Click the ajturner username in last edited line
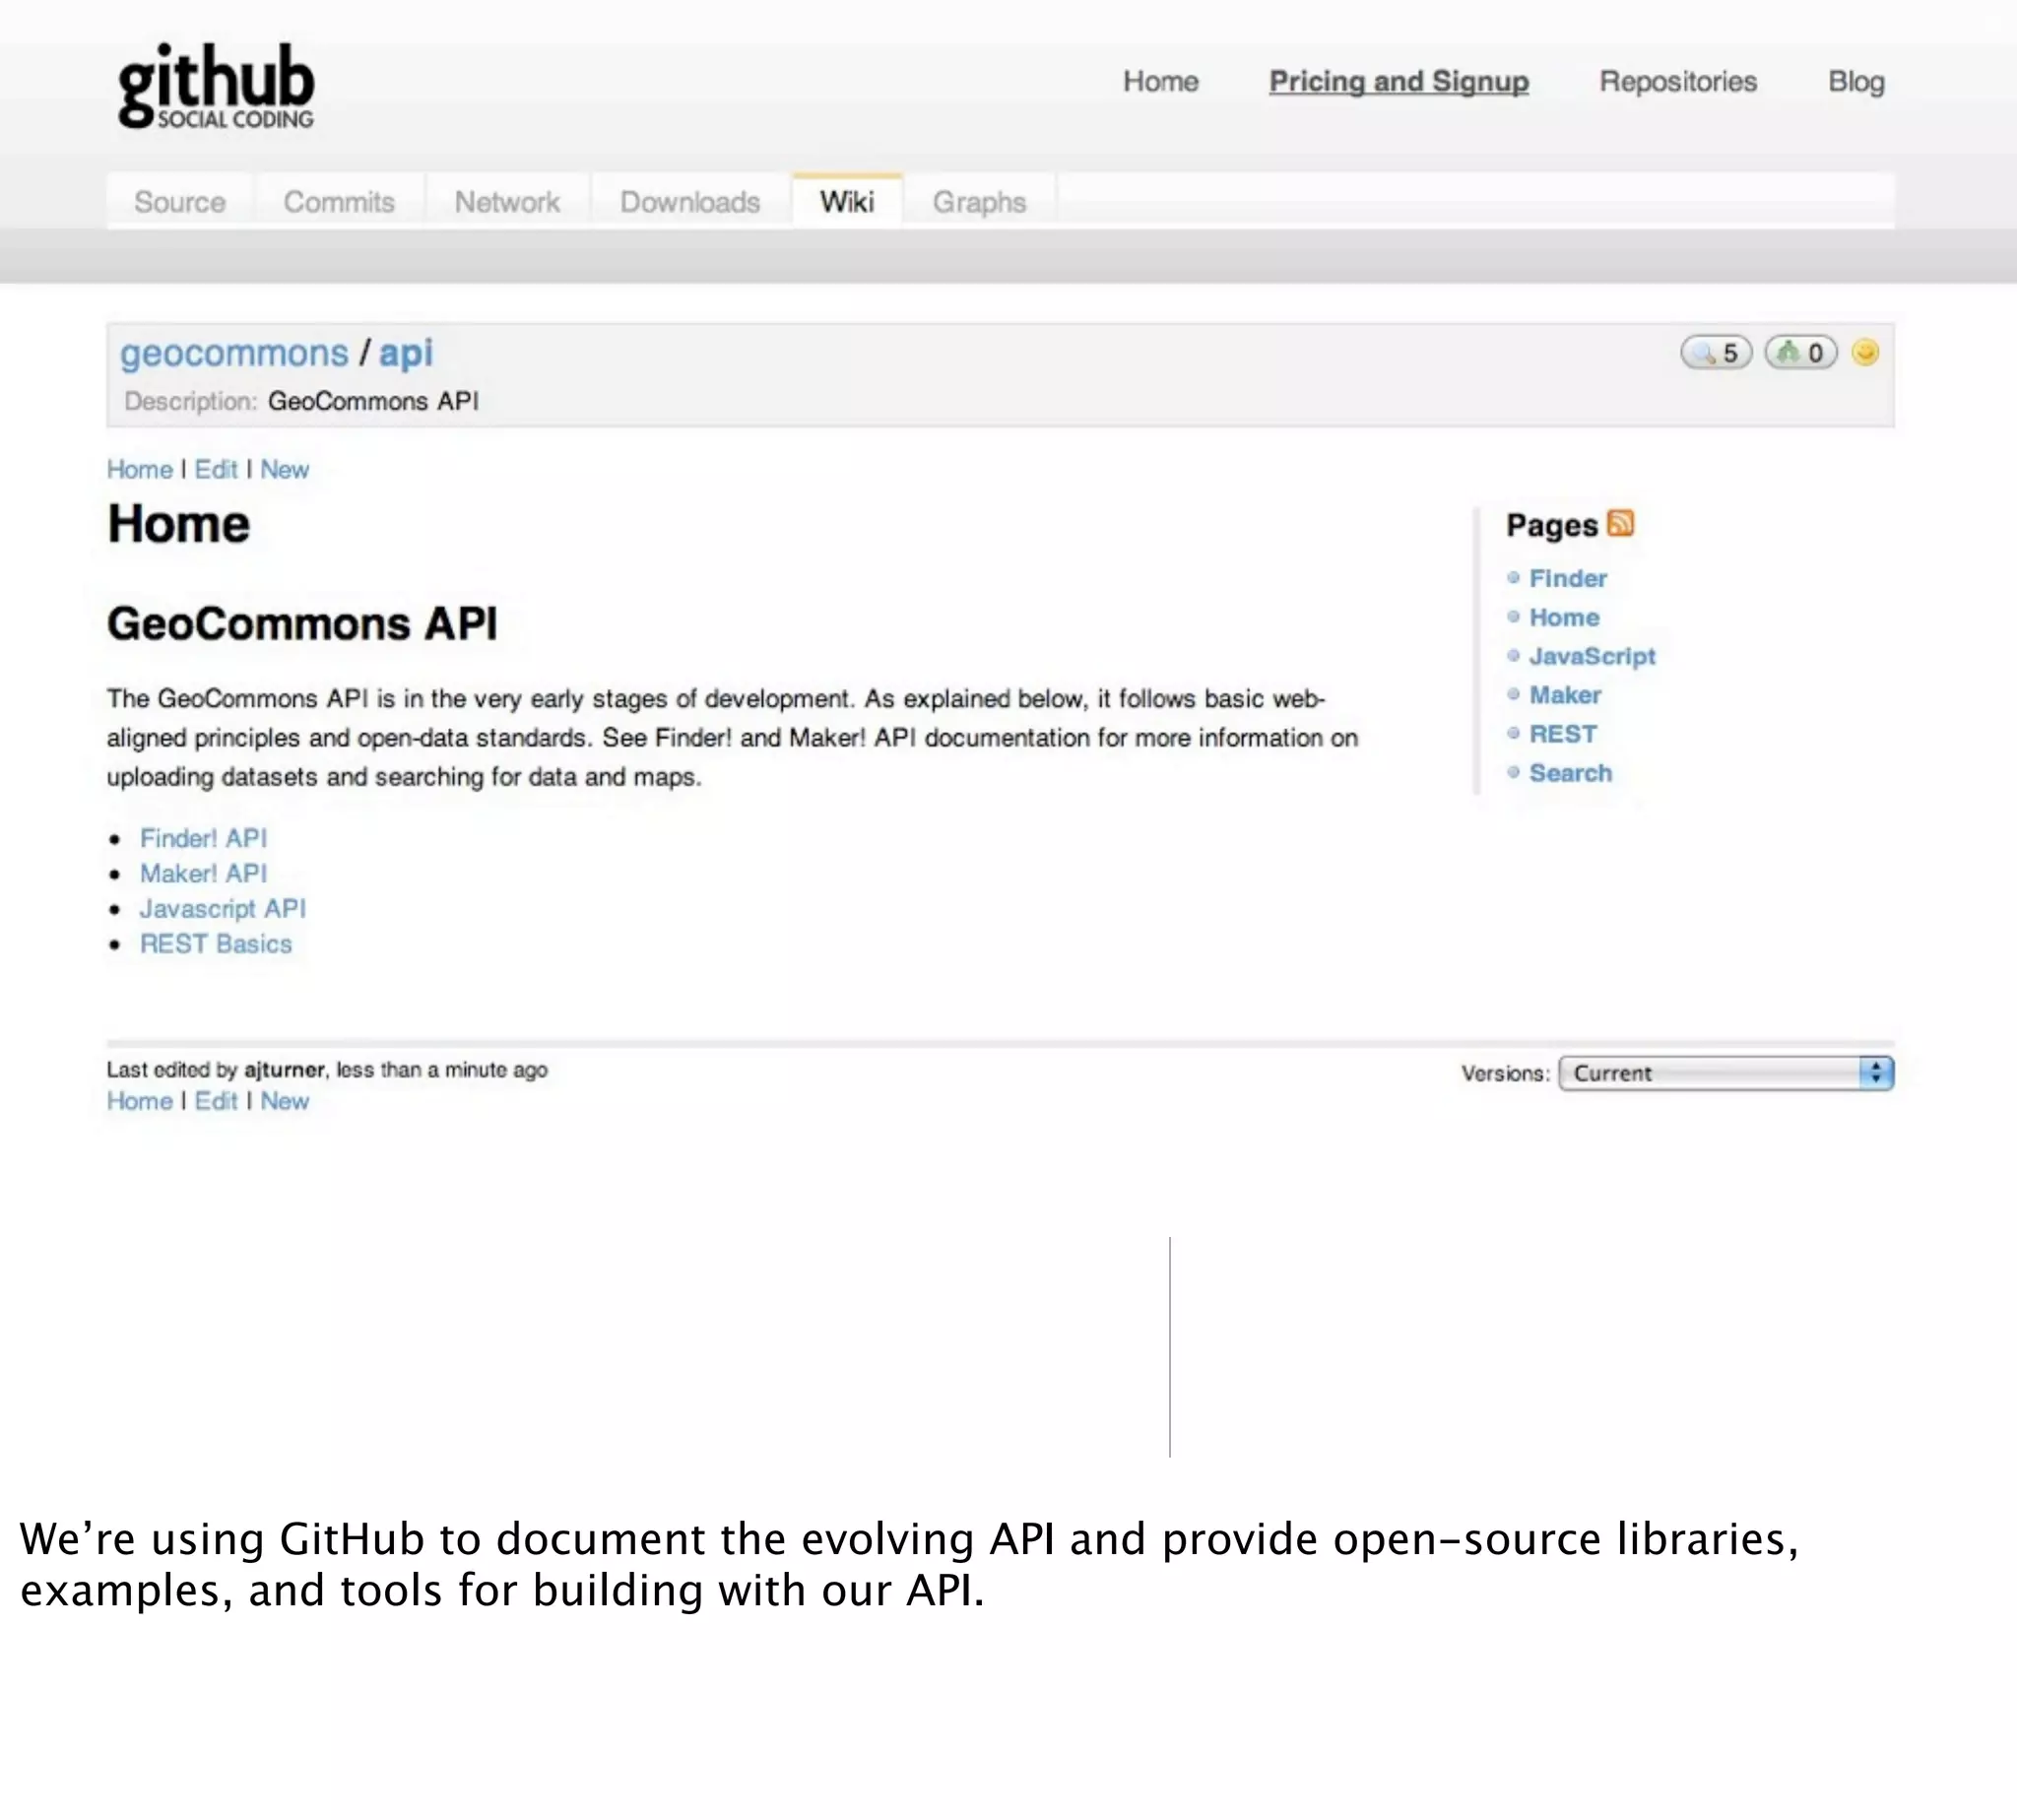This screenshot has width=2017, height=1820. click(284, 1070)
